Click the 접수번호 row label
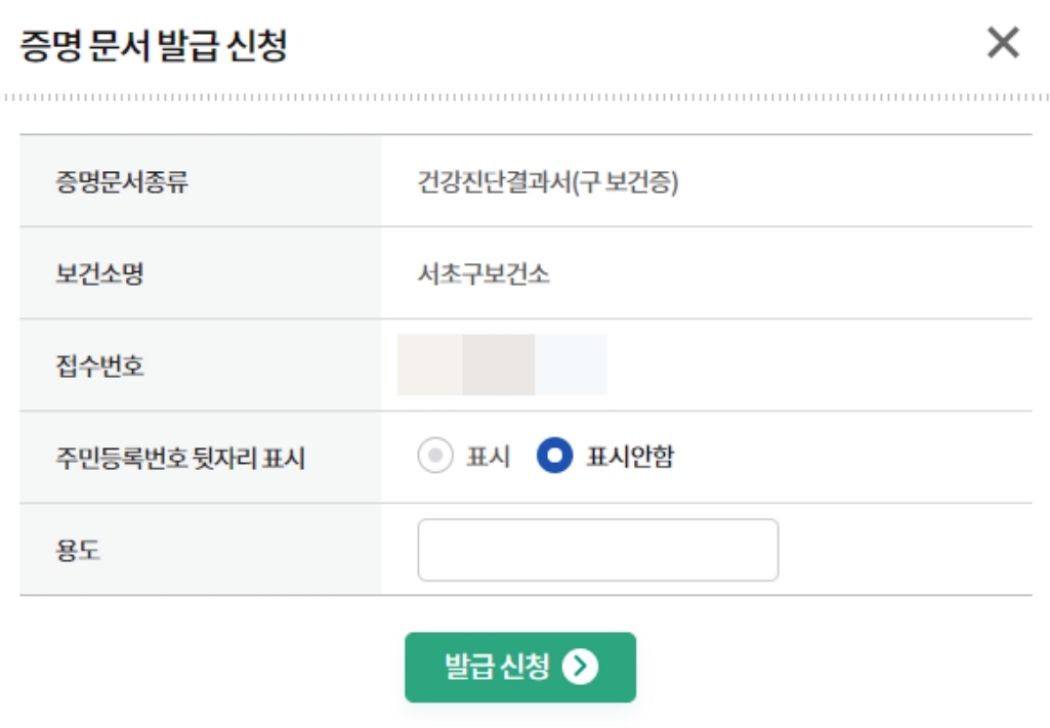This screenshot has width=1050, height=728. (100, 366)
